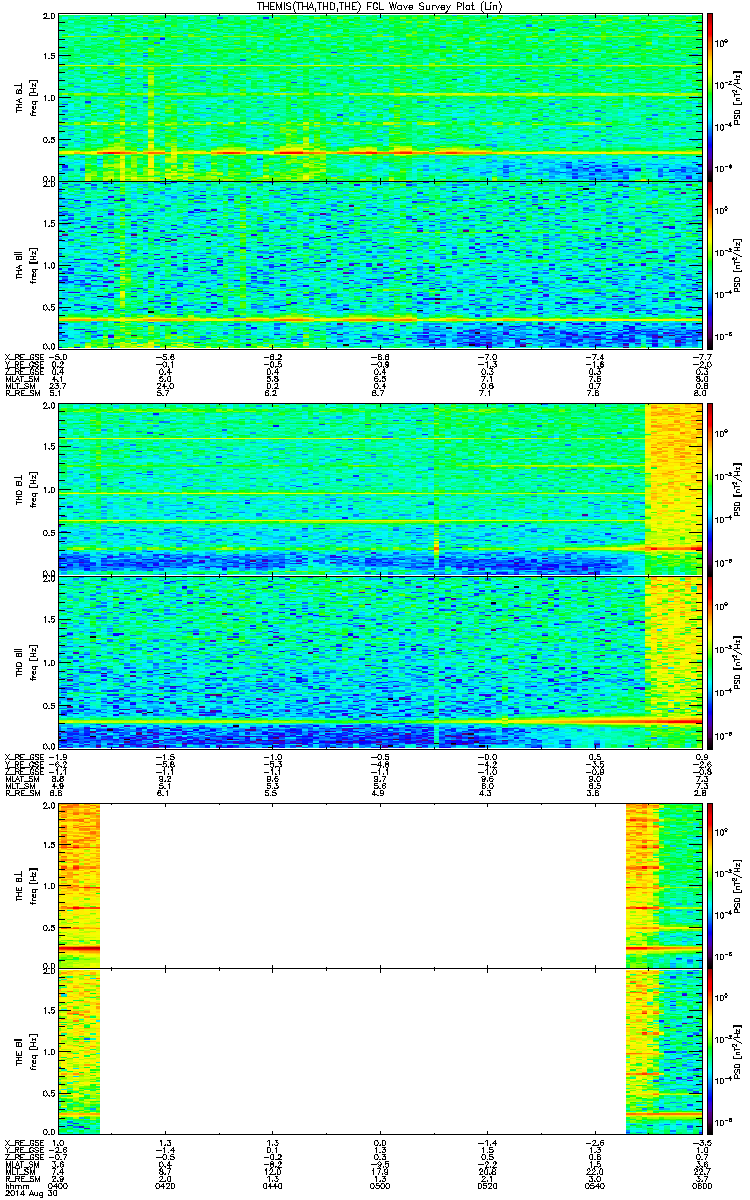Click the 'PSD [nT²/Hz]' label of the bottom panel

(x=736, y=1052)
